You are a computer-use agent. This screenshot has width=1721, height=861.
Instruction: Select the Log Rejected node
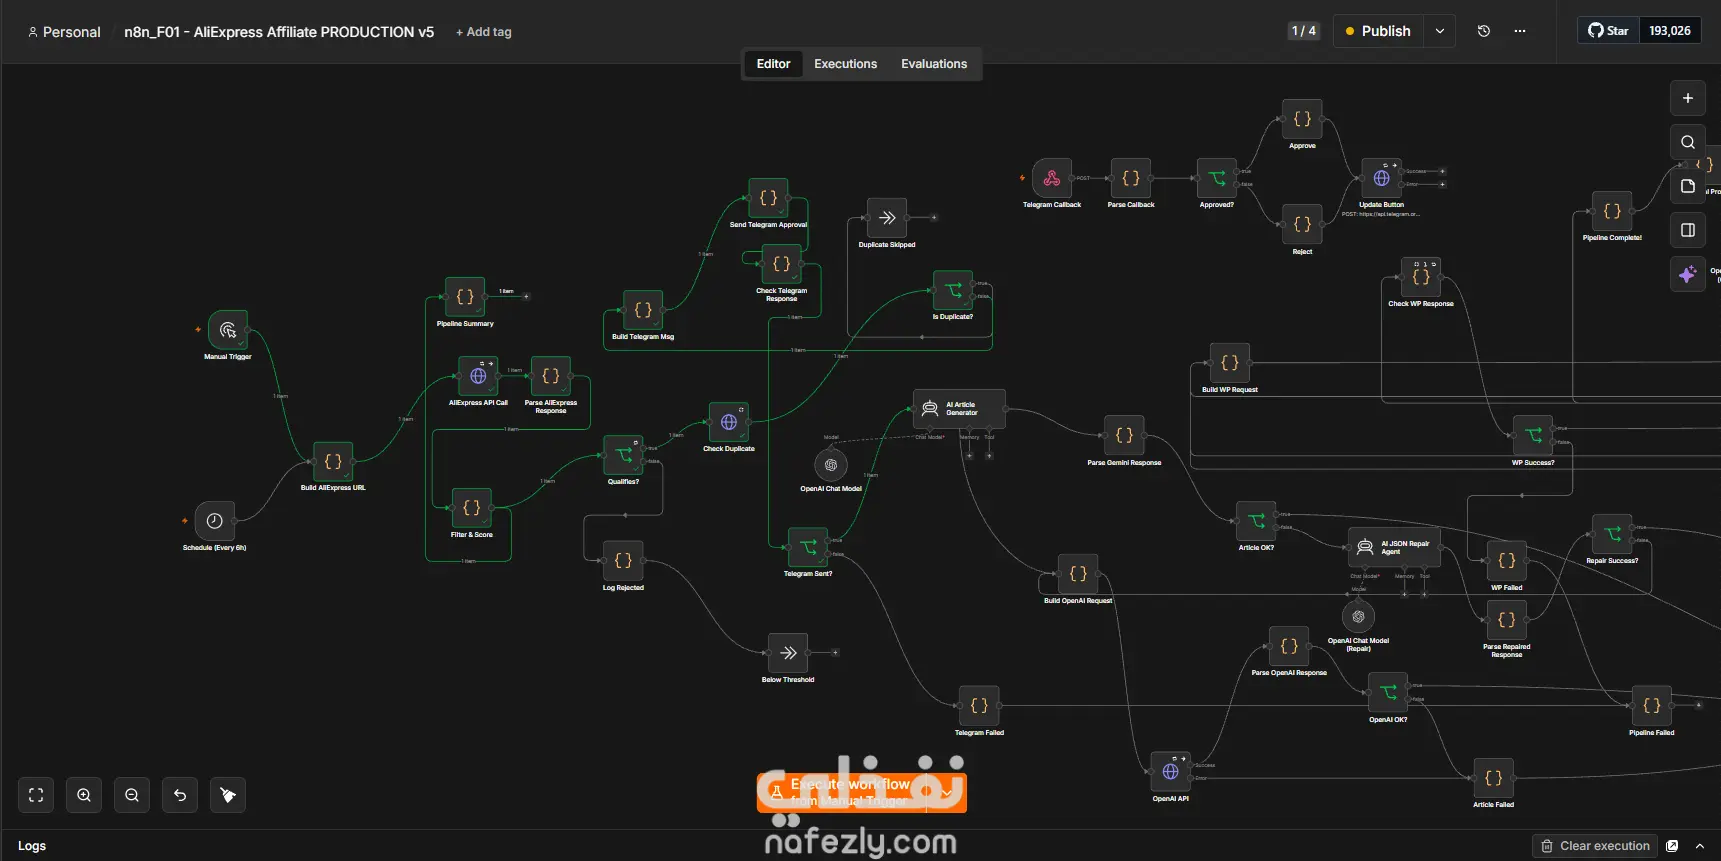tap(623, 561)
